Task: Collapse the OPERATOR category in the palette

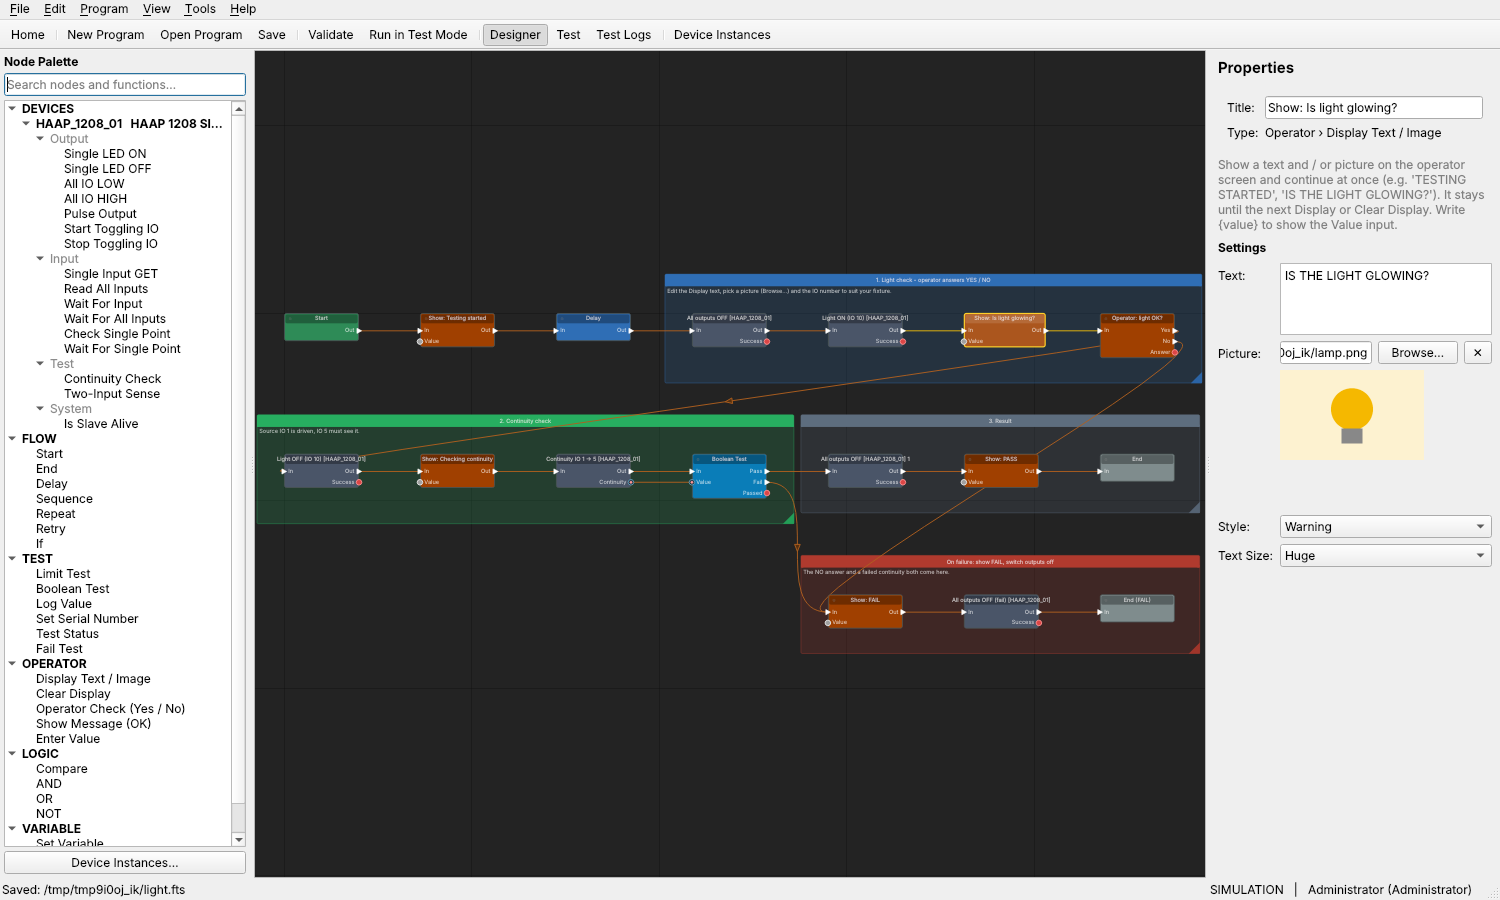Action: click(x=12, y=664)
